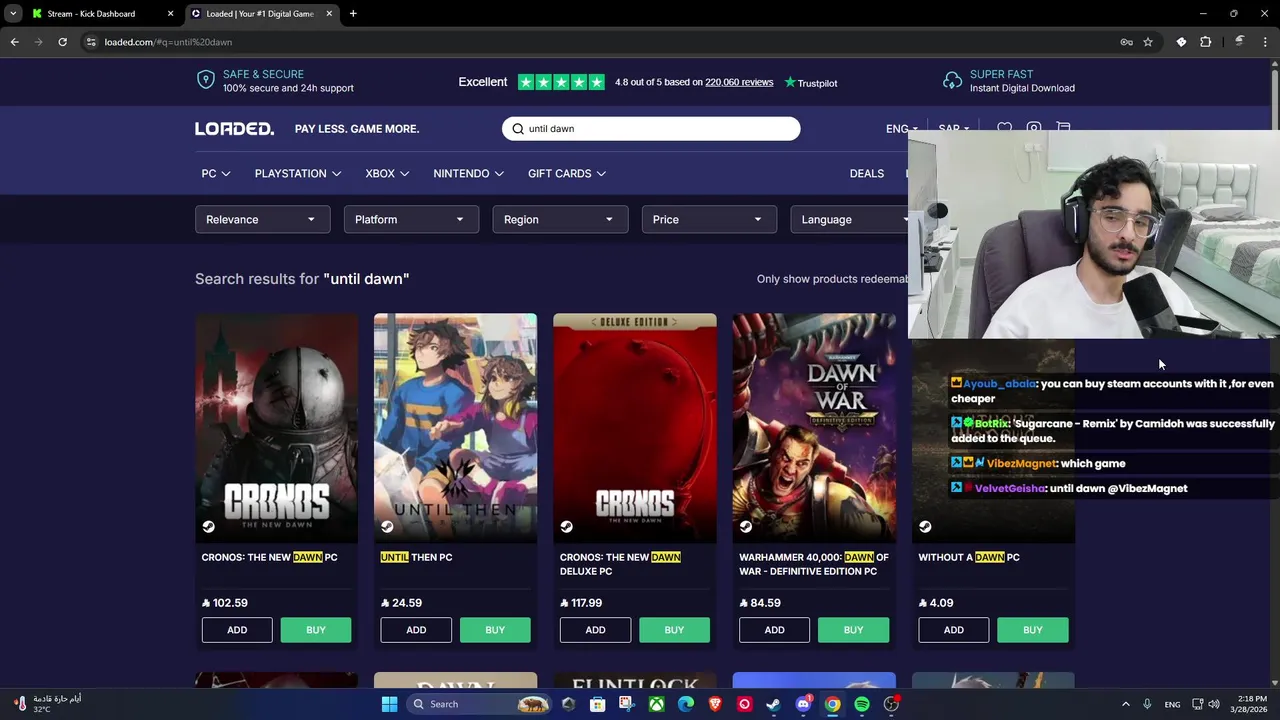Screen dimensions: 1280x720
Task: Add Until Then PC to cart
Action: 416,630
